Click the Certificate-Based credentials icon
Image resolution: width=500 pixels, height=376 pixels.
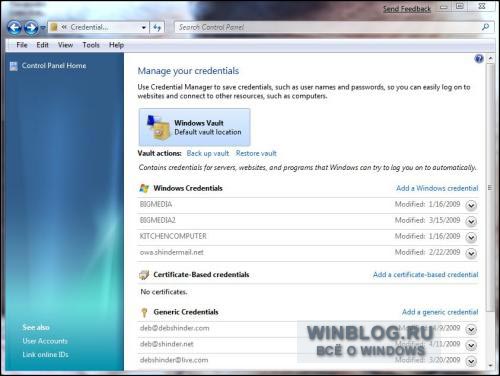(x=144, y=275)
